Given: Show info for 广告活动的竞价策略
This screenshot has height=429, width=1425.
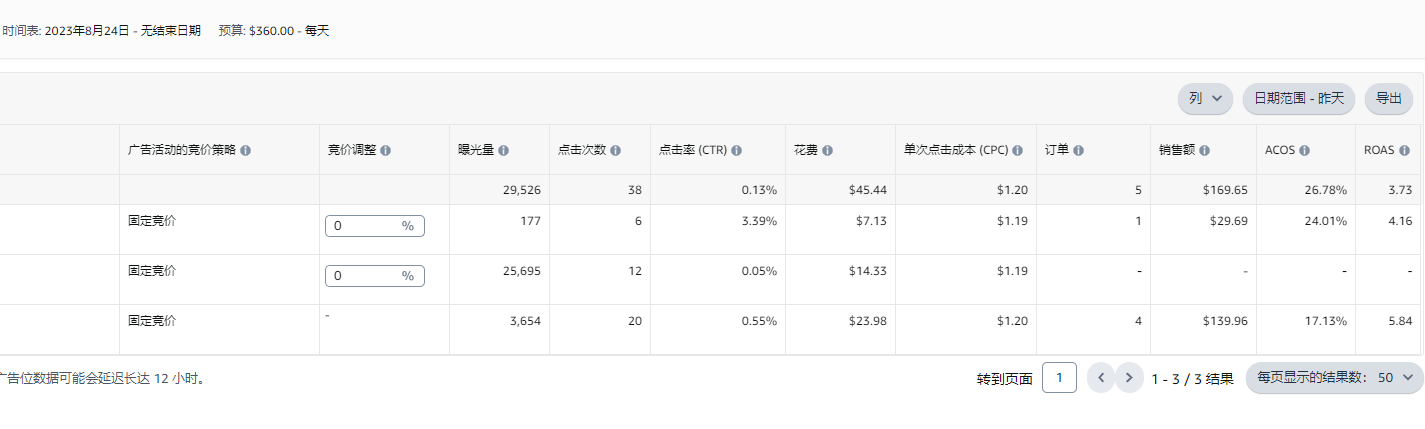Looking at the screenshot, I should [246, 150].
